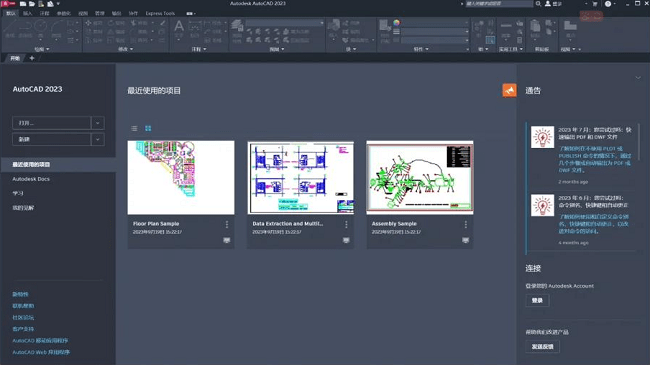
Task: Switch recent files to grid view
Action: click(x=148, y=129)
